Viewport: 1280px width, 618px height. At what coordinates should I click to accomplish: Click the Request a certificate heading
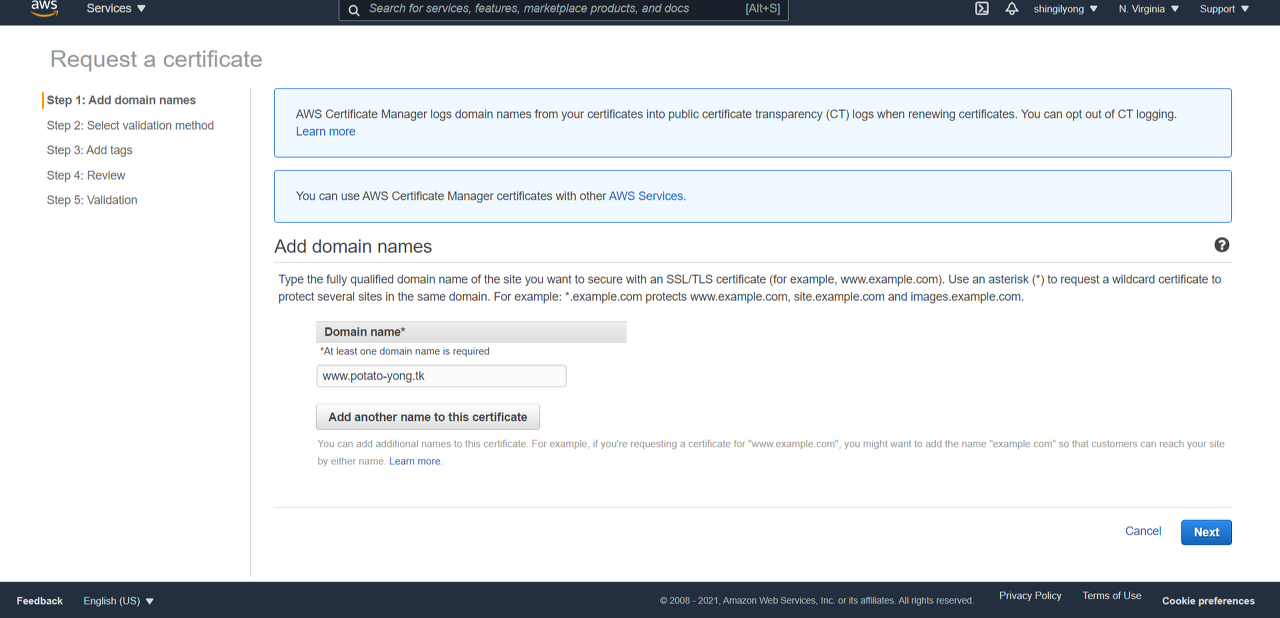[x=156, y=59]
